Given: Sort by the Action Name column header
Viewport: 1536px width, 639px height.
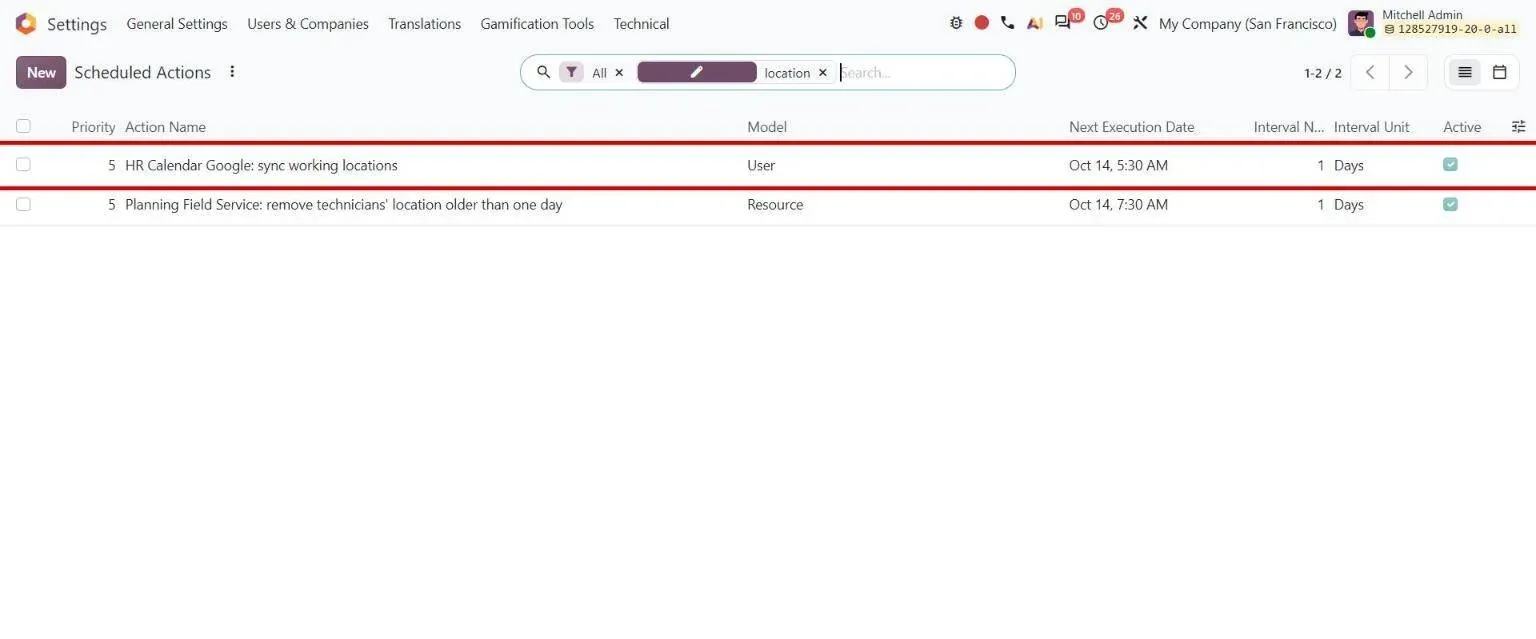Looking at the screenshot, I should [165, 127].
